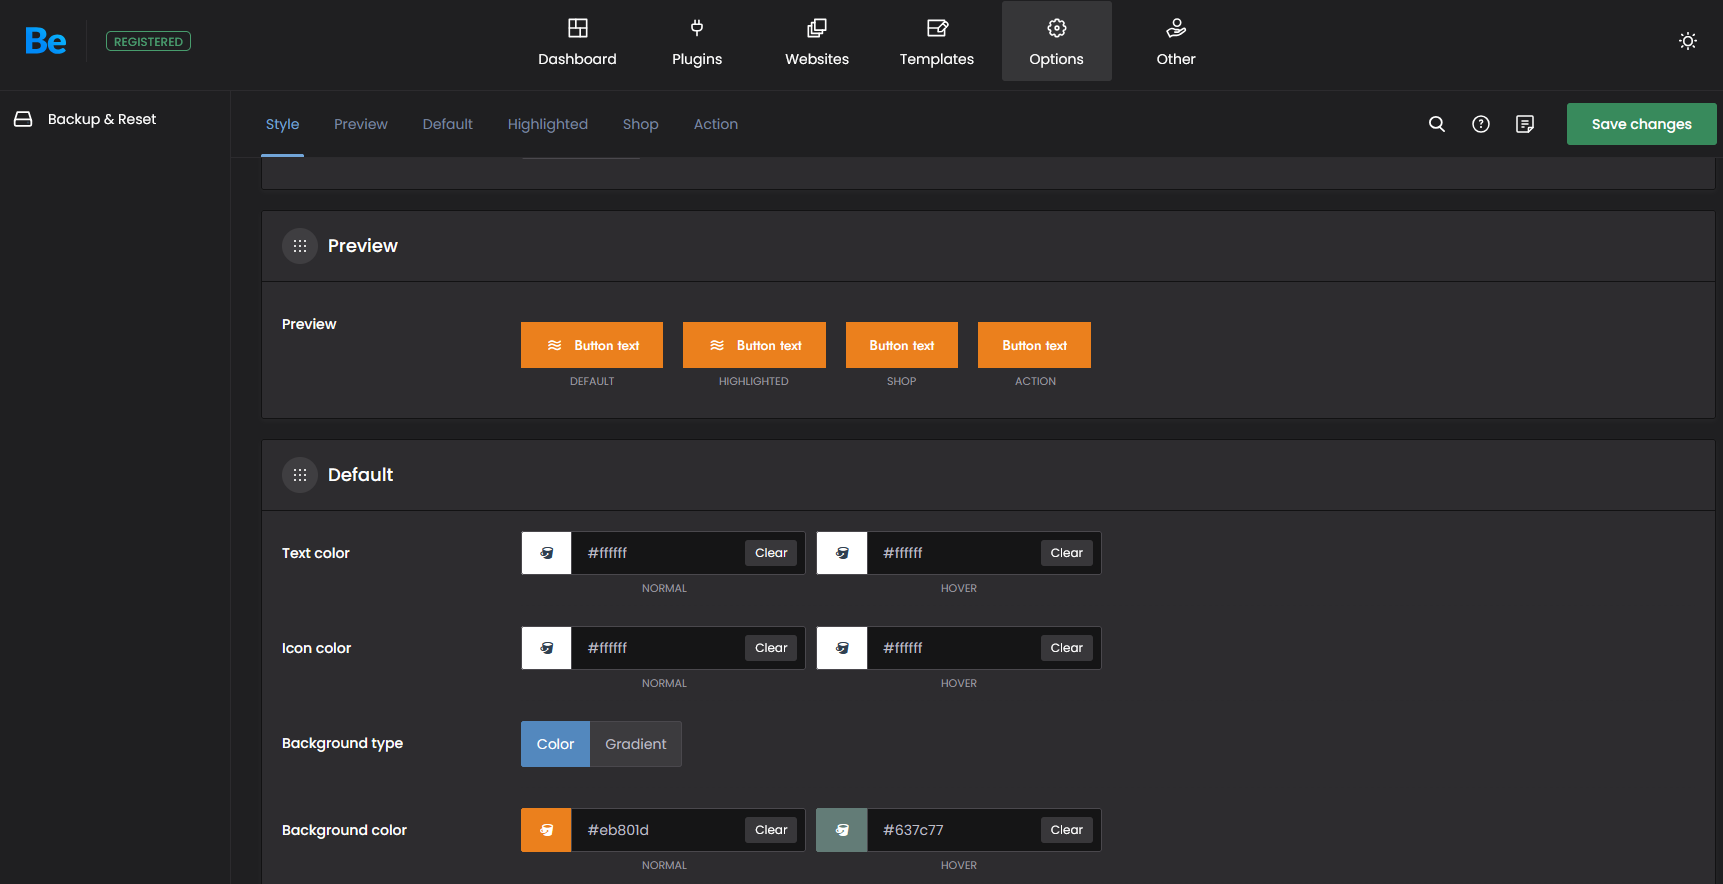Collapse the Preview section handle icon

tap(300, 246)
